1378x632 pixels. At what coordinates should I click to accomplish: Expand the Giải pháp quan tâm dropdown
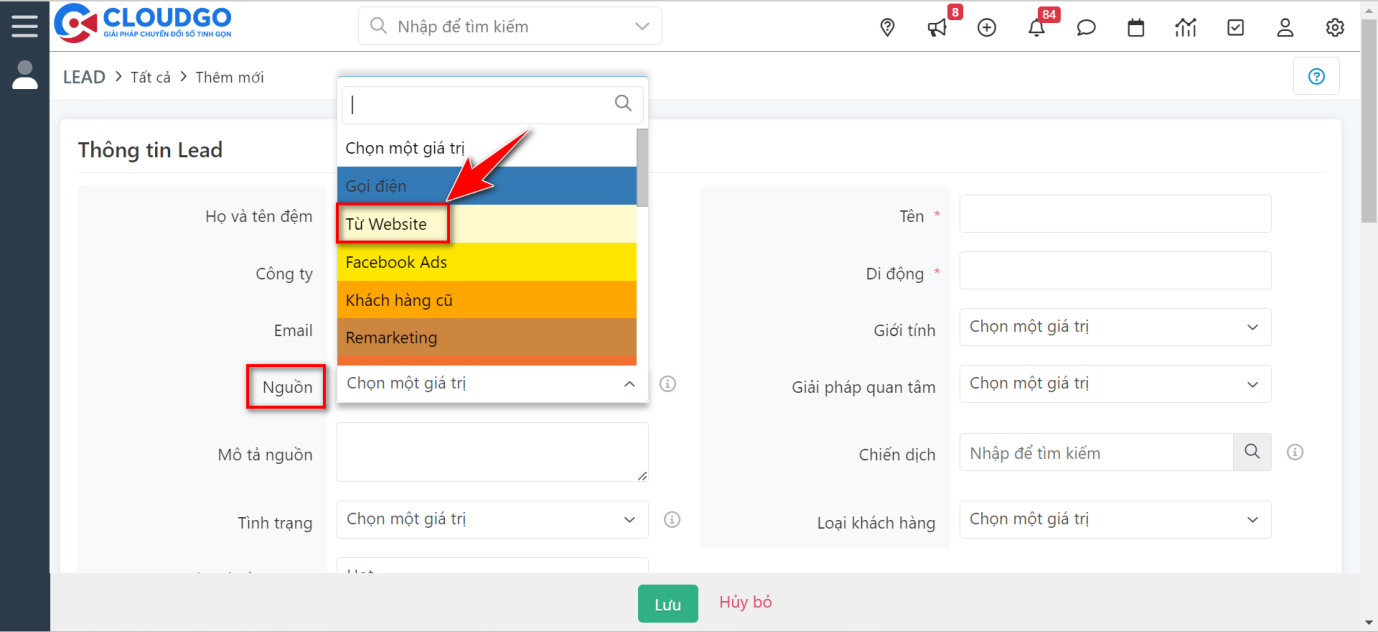(1114, 384)
